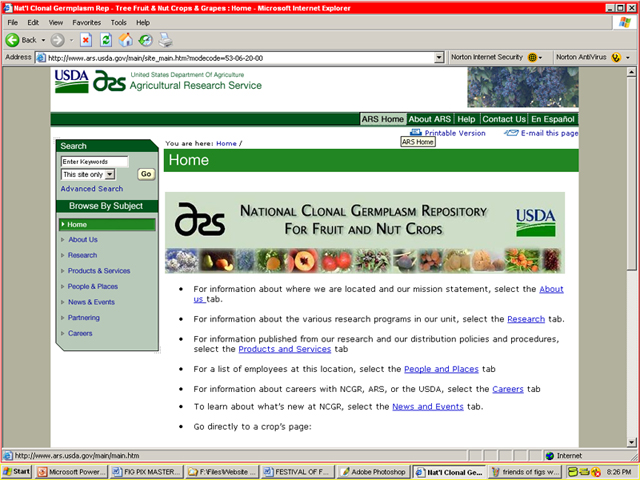640x480 pixels.
Task: Switch to Microsoft PowerPoint taskbar button
Action: 71,472
